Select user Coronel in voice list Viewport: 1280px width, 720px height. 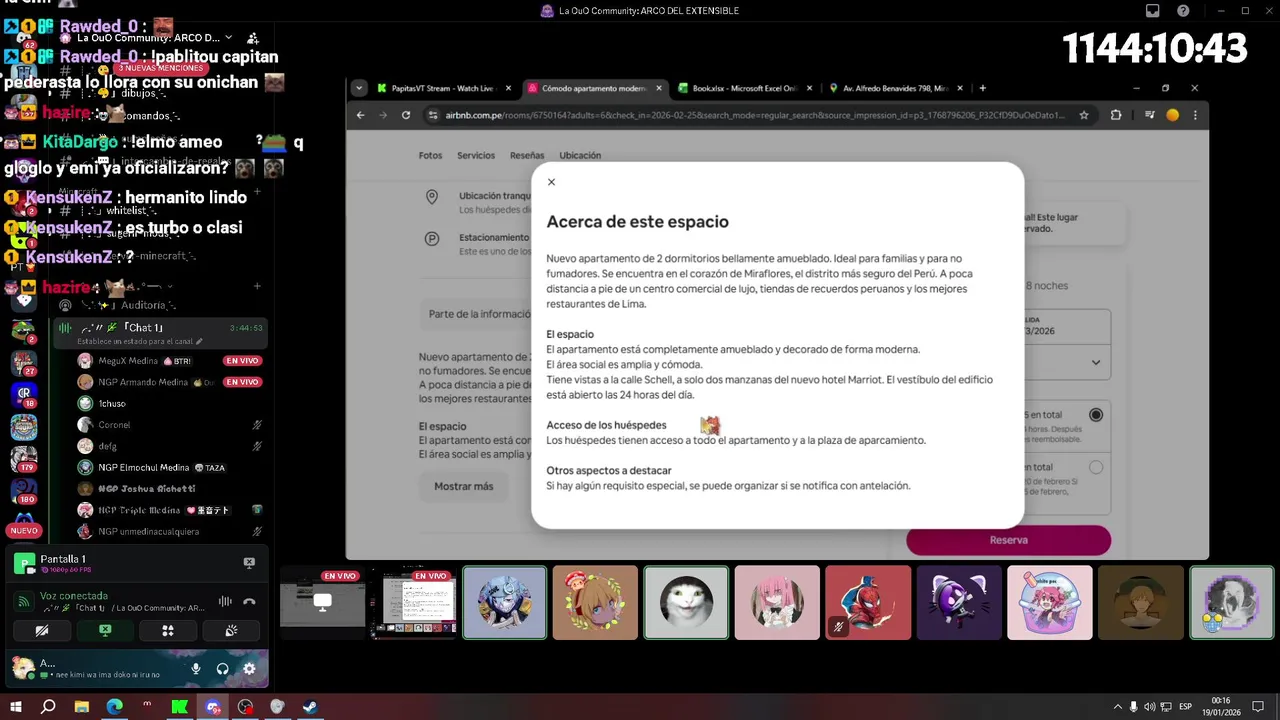(x=168, y=425)
